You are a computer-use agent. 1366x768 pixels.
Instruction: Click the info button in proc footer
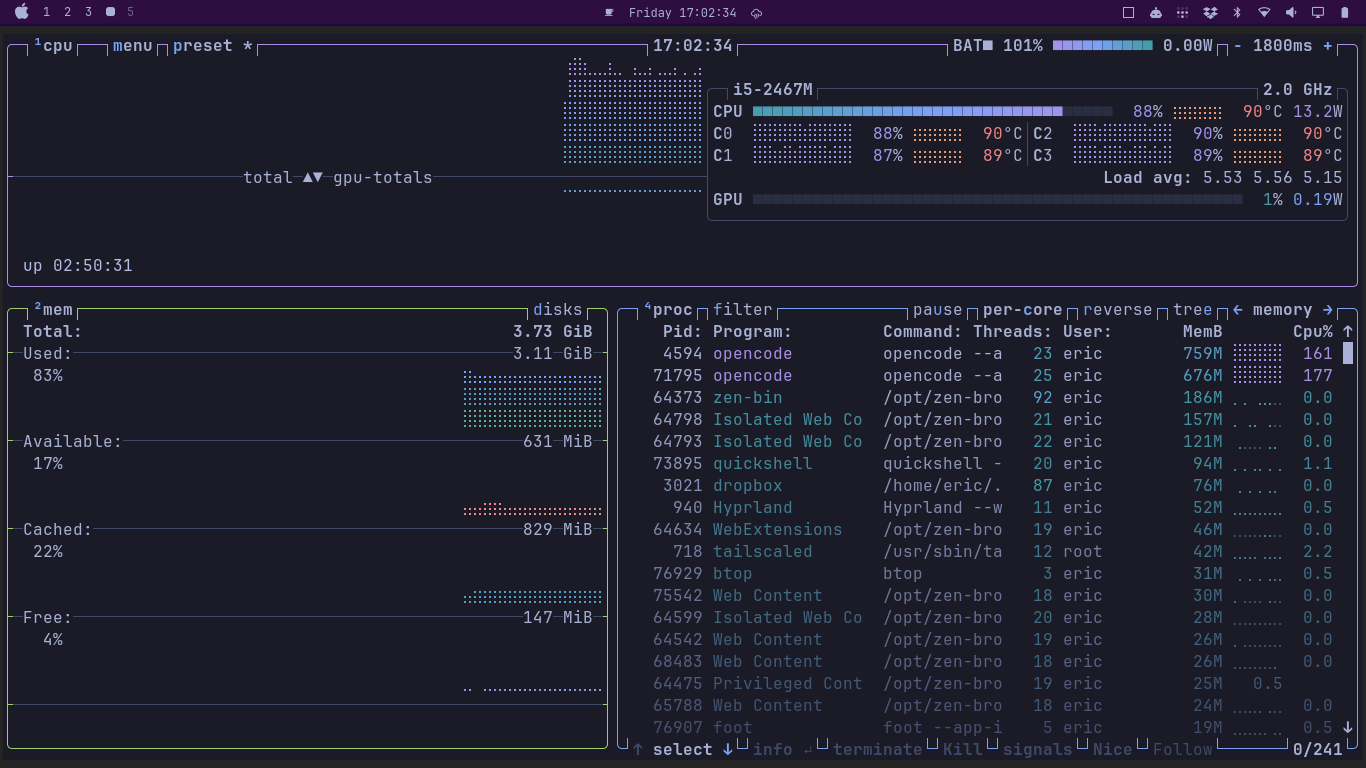pos(783,750)
